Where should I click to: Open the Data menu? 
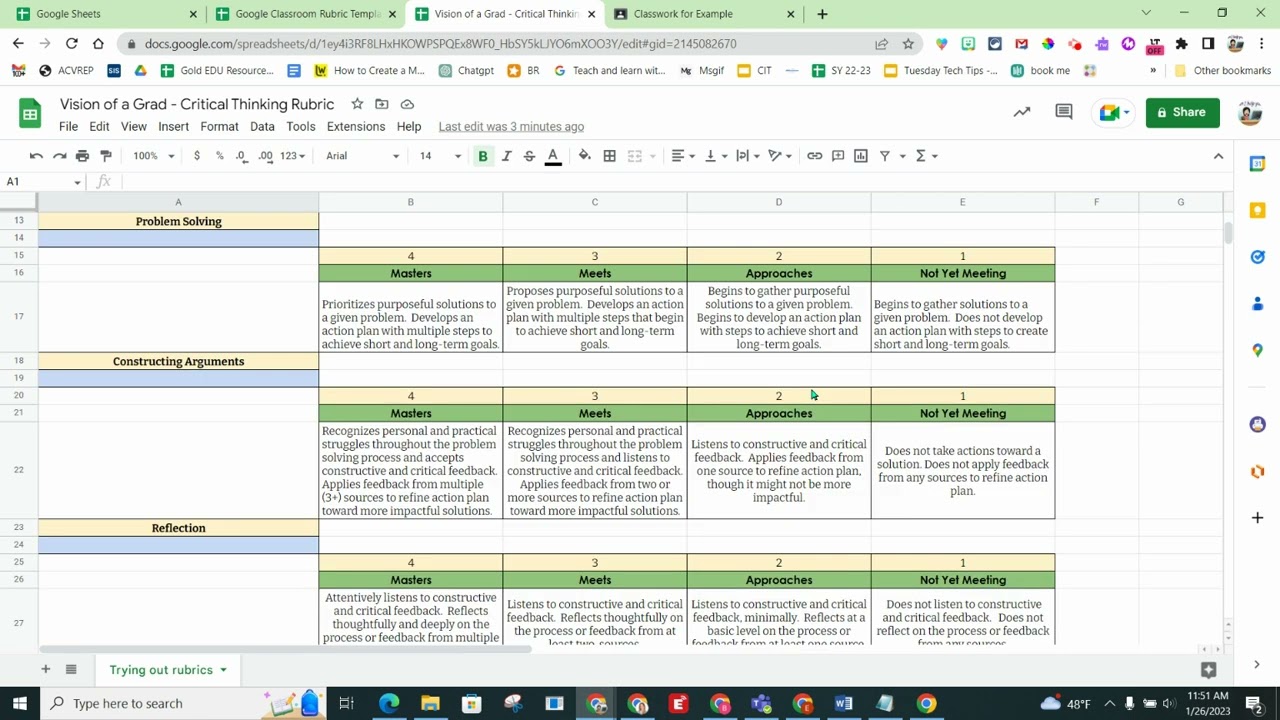tap(262, 127)
